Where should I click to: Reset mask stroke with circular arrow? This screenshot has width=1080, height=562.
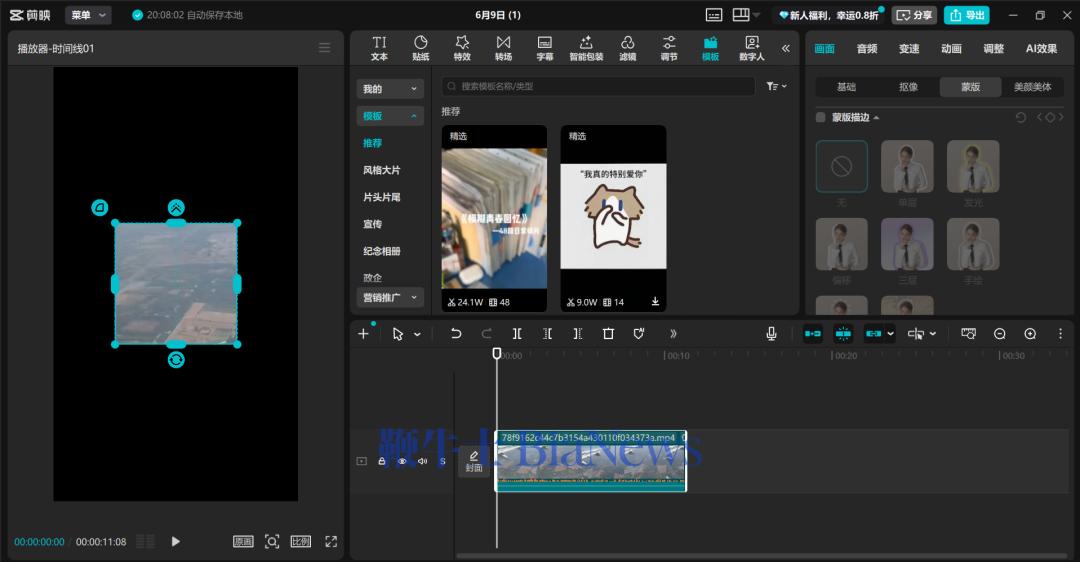click(1021, 118)
